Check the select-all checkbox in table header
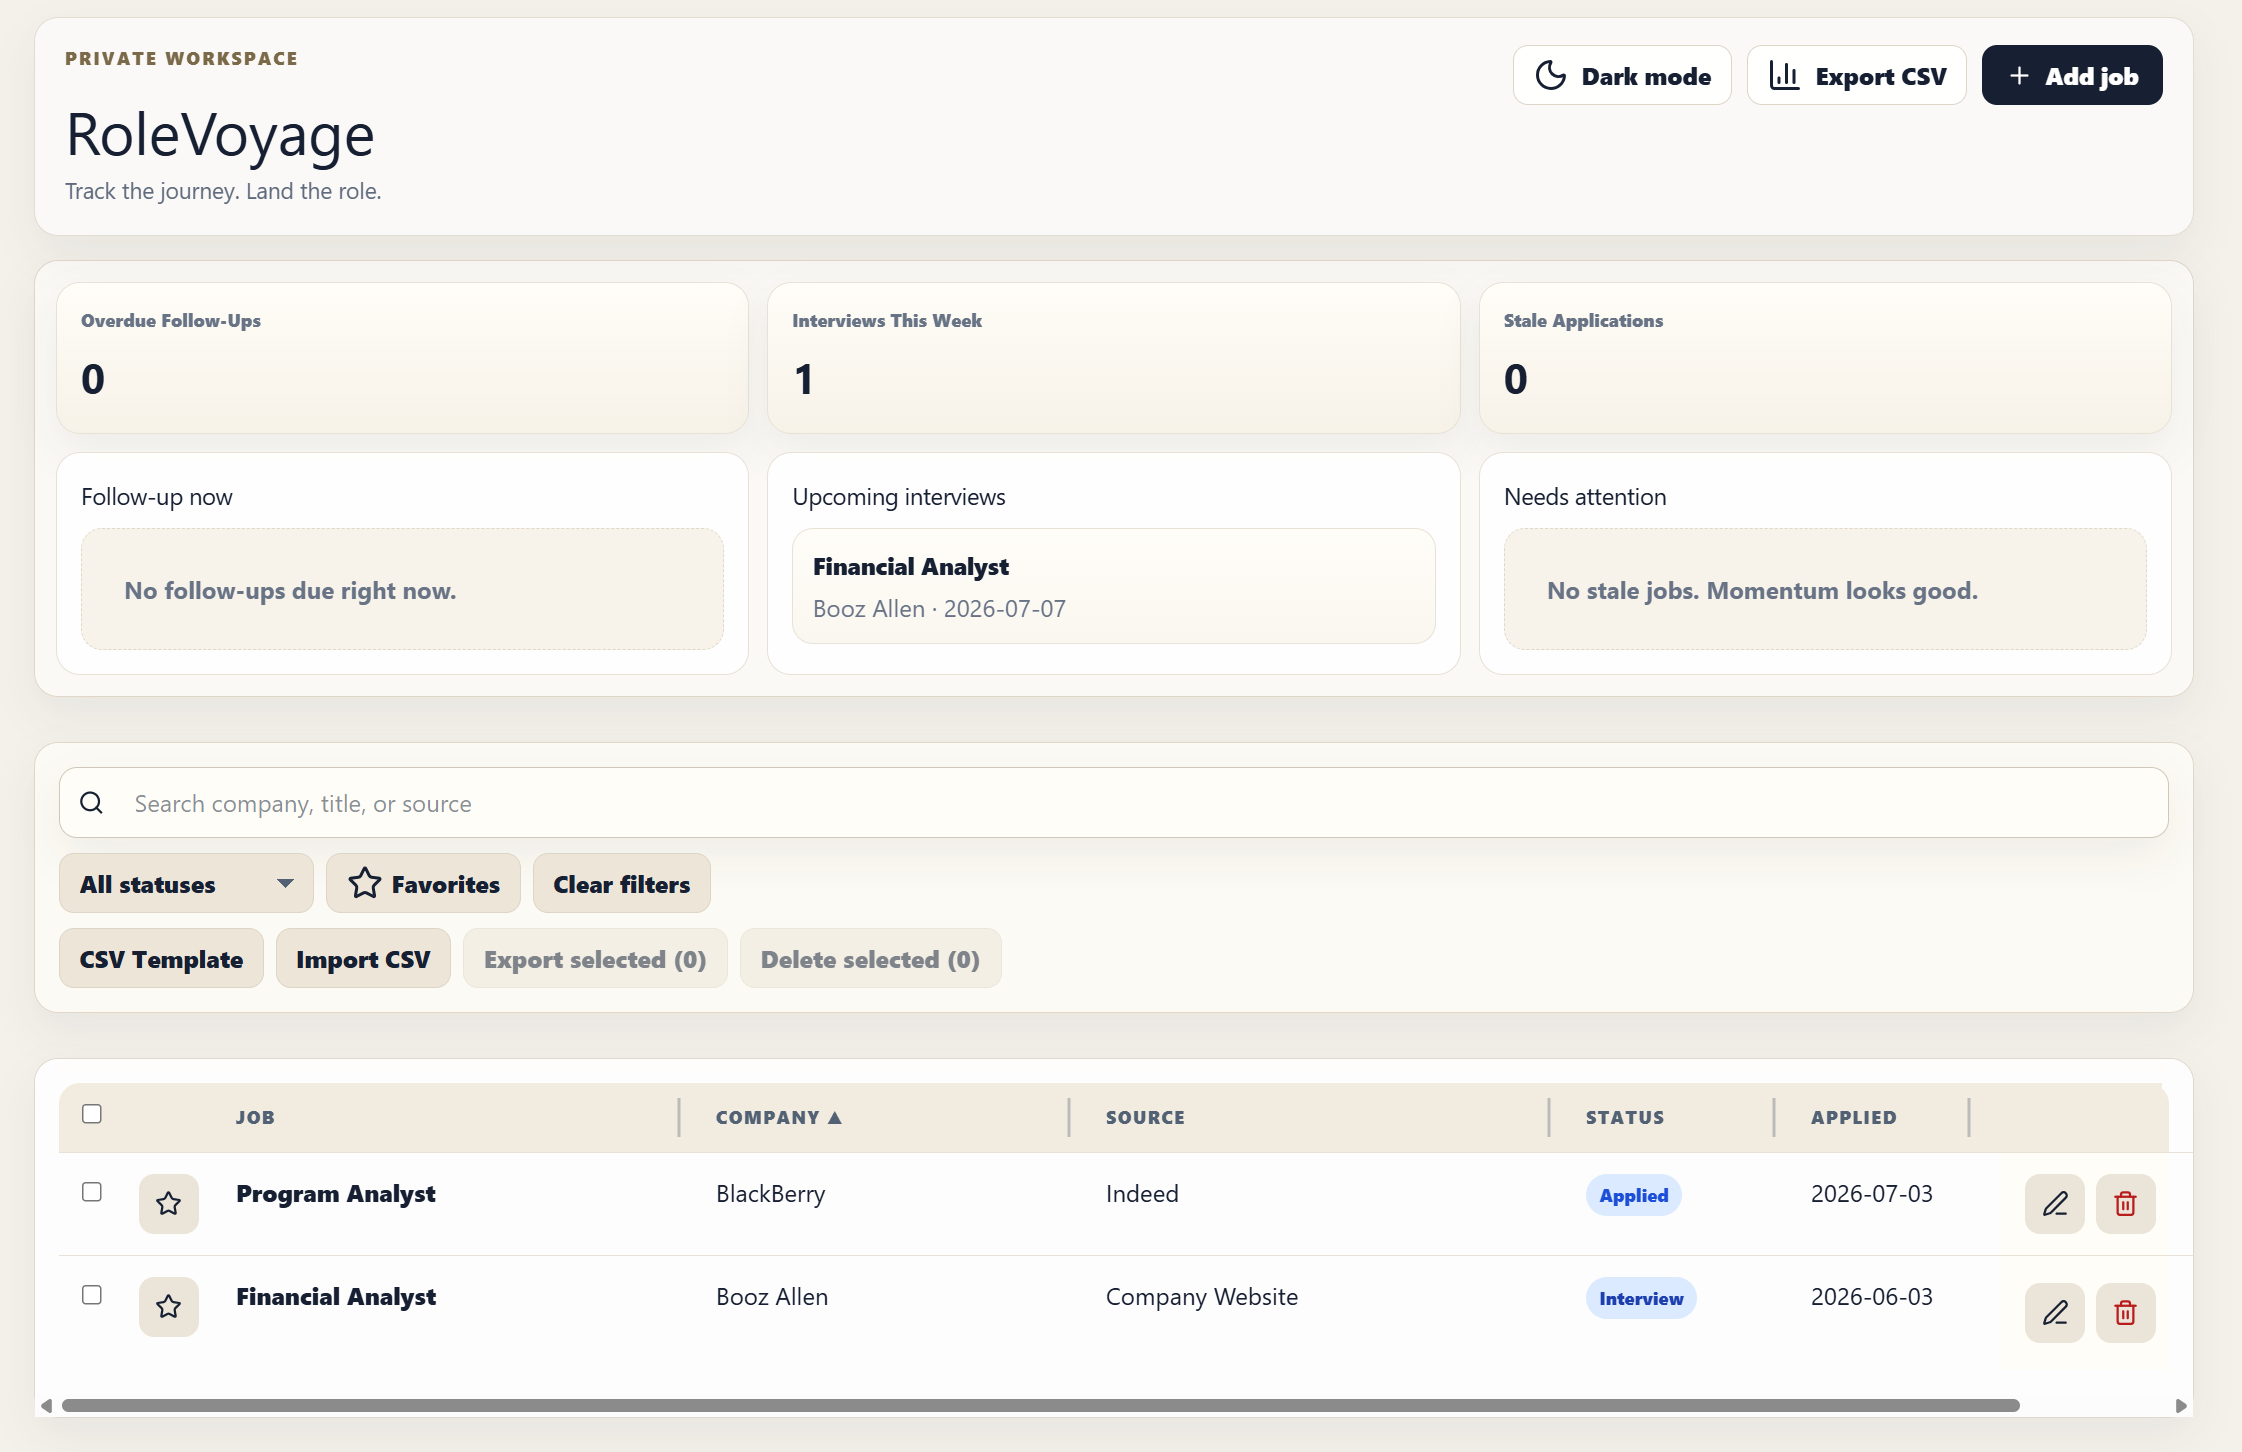This screenshot has height=1452, width=2242. [92, 1114]
